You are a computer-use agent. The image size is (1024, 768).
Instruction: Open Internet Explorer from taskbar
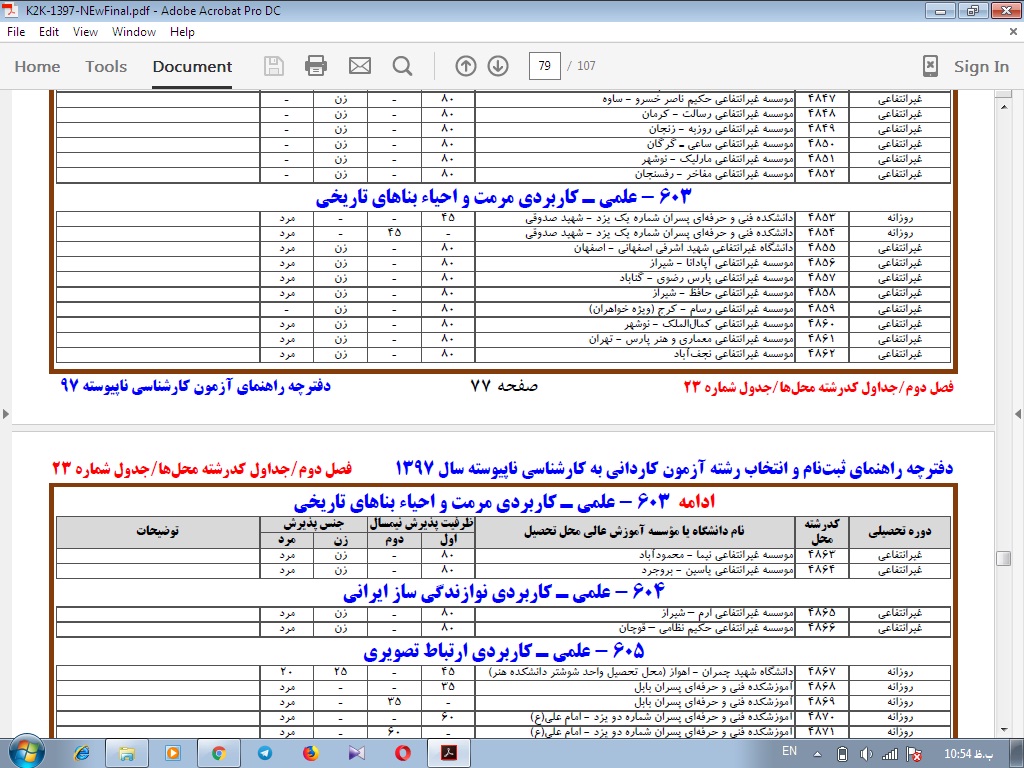82,754
